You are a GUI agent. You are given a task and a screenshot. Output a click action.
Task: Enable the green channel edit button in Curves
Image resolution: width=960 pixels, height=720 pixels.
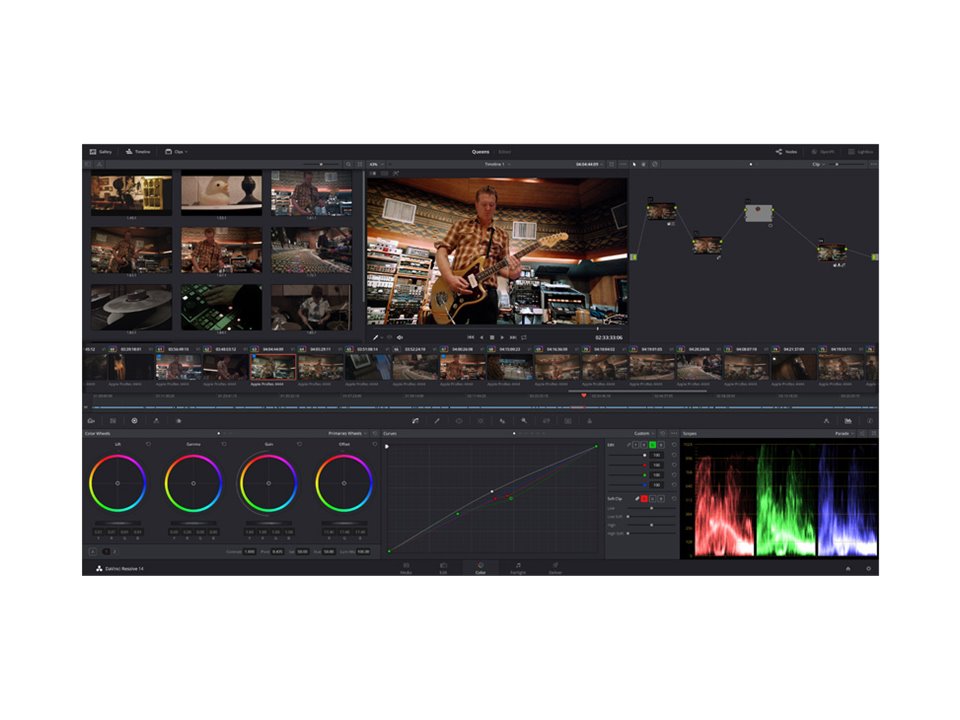point(652,444)
